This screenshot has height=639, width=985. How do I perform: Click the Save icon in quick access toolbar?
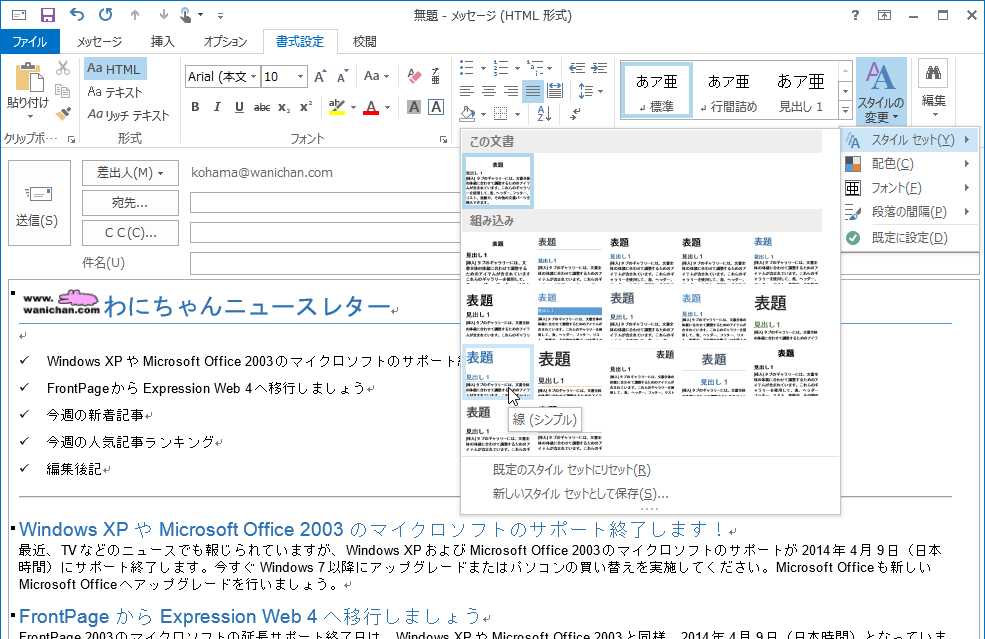pos(47,14)
